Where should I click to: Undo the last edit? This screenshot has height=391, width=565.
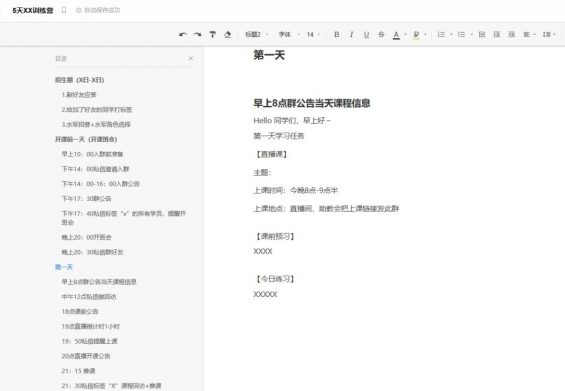[183, 35]
